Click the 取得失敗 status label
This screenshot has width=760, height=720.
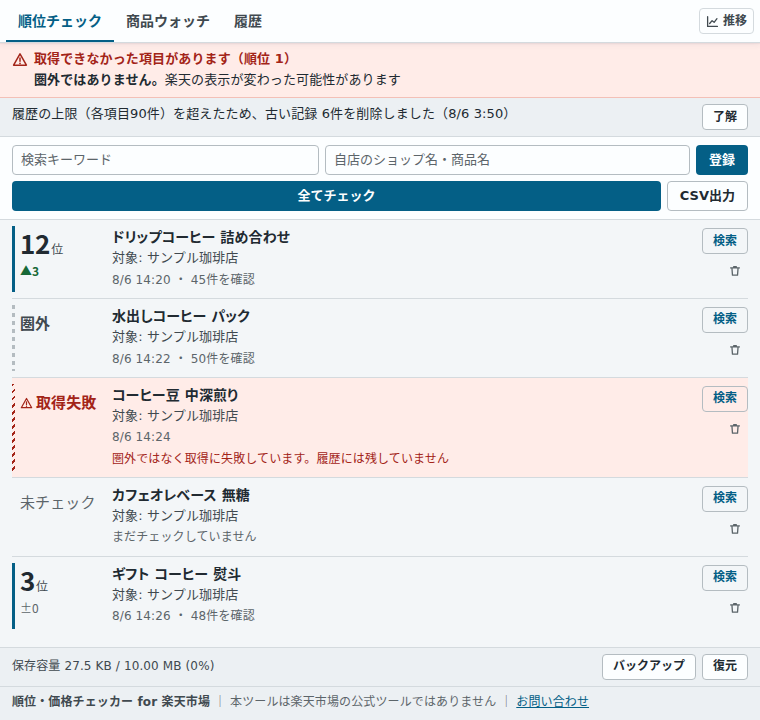tap(66, 403)
